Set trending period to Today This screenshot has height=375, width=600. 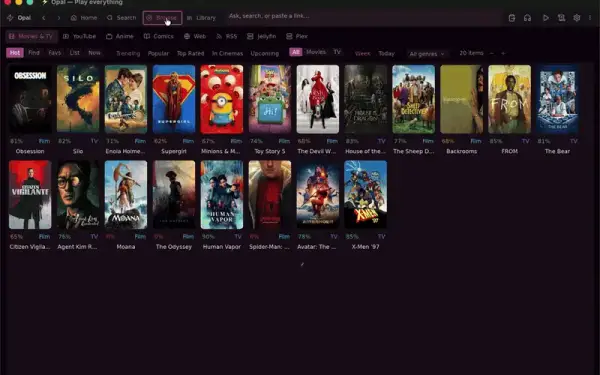tap(386, 54)
